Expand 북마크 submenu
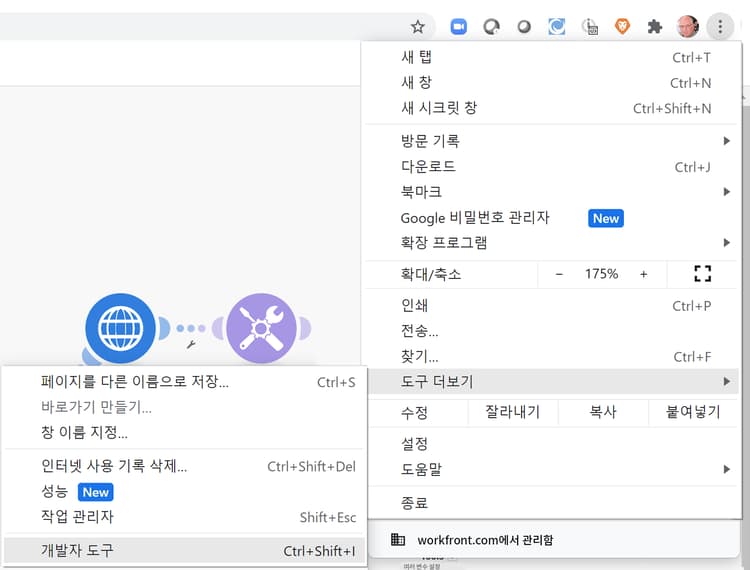750x570 pixels. 553,192
